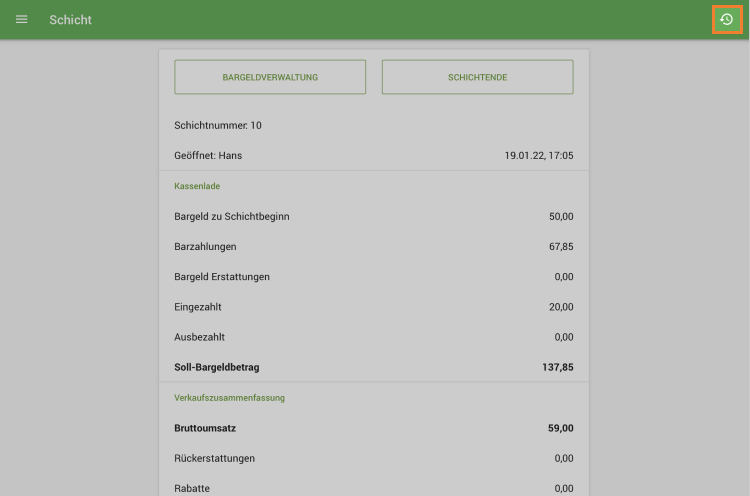Select the Soll-Bargeldbetrag label
The width and height of the screenshot is (750, 496).
pos(216,367)
